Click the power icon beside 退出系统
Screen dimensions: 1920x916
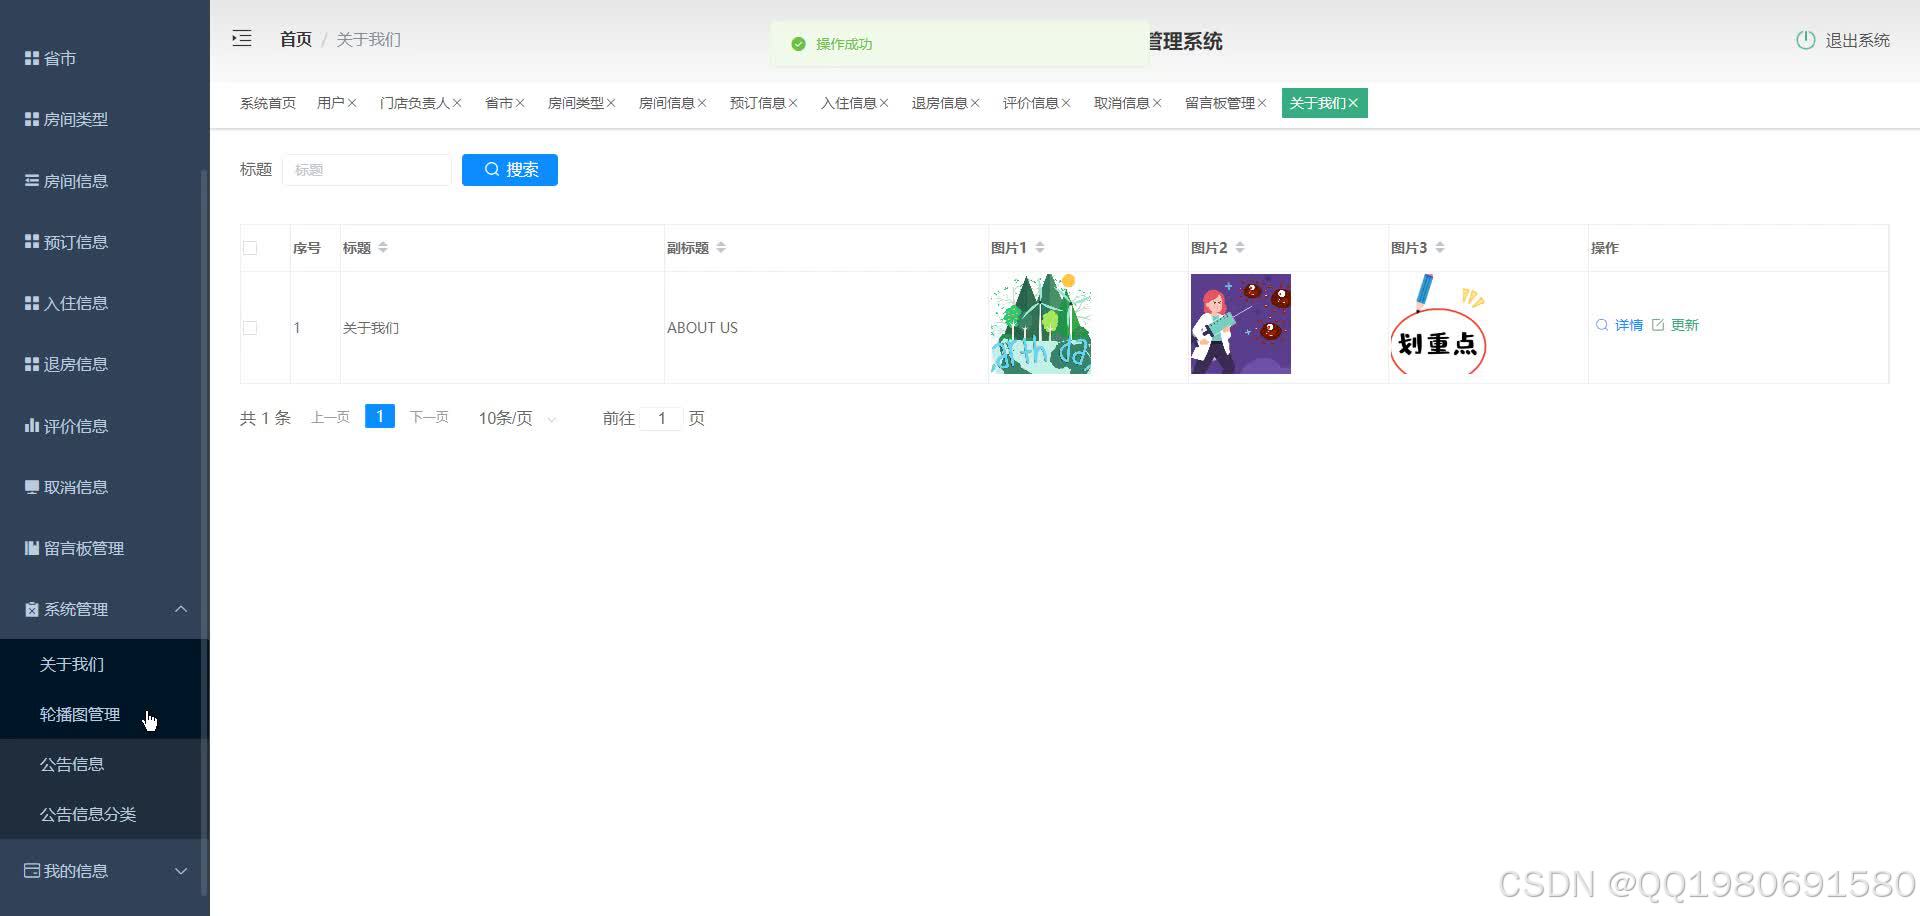coord(1805,40)
